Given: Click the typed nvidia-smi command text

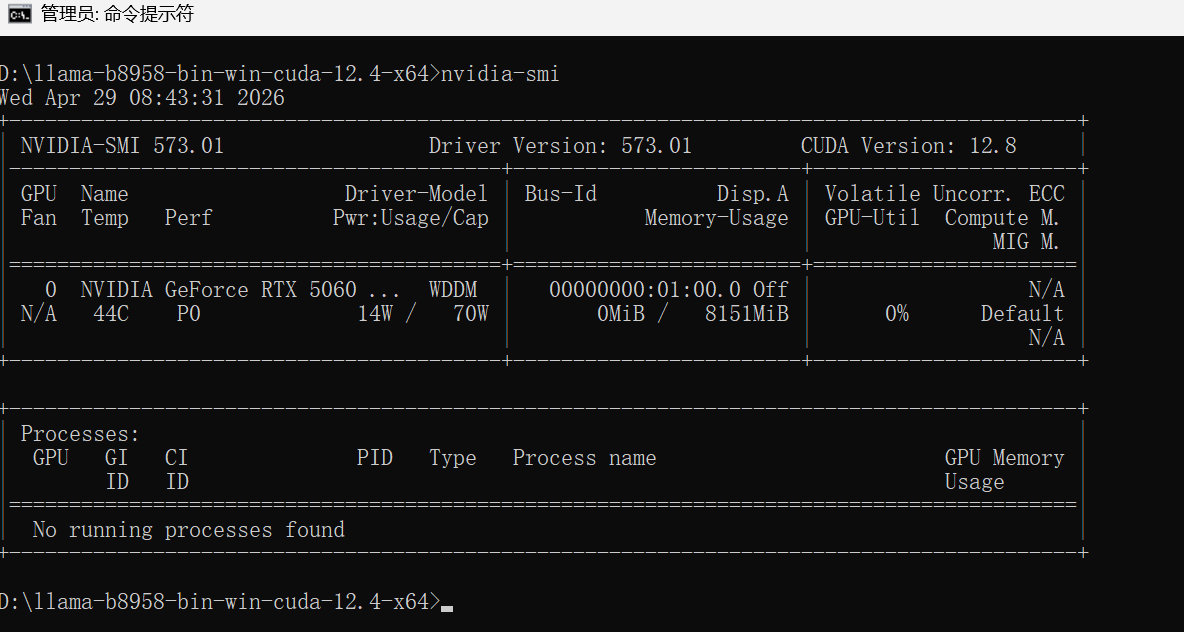Looking at the screenshot, I should [x=500, y=74].
